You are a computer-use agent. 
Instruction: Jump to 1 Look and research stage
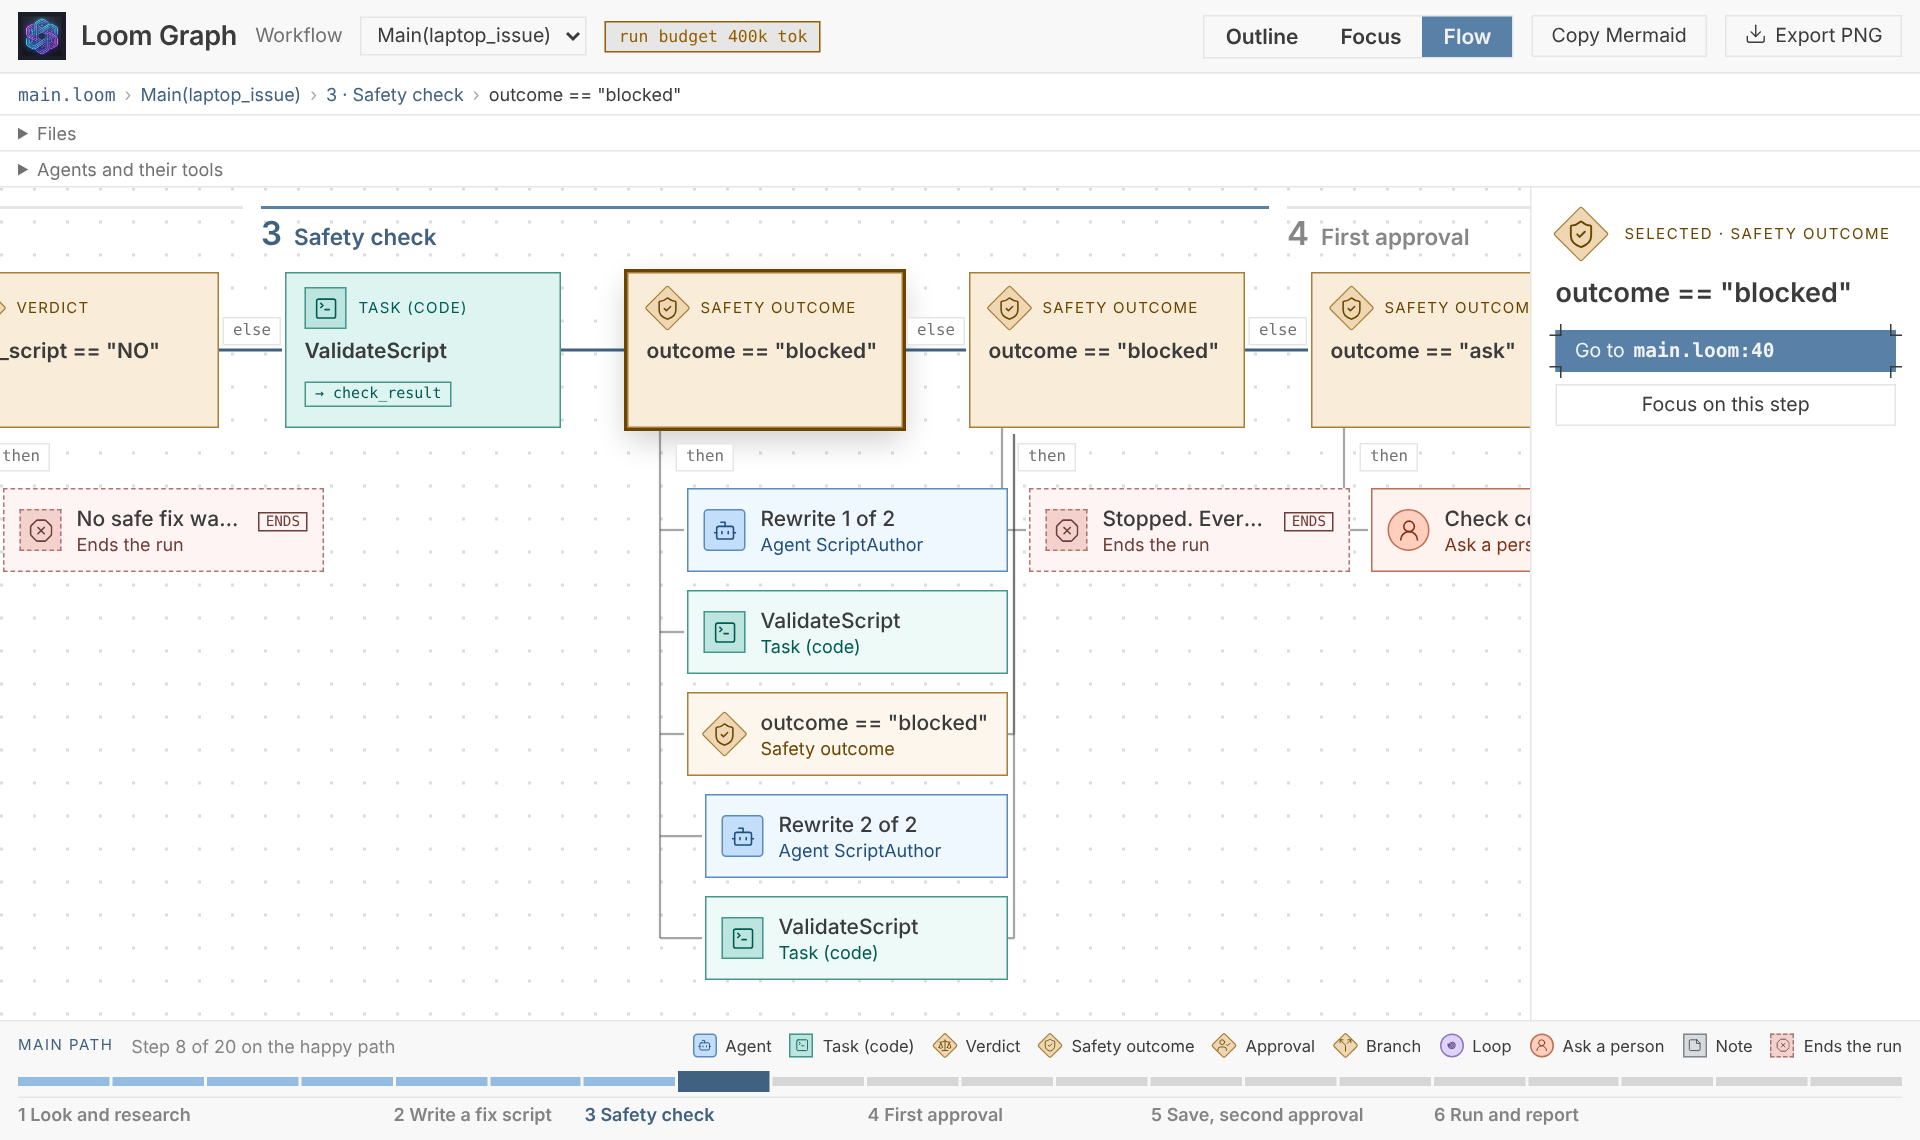[x=104, y=1115]
